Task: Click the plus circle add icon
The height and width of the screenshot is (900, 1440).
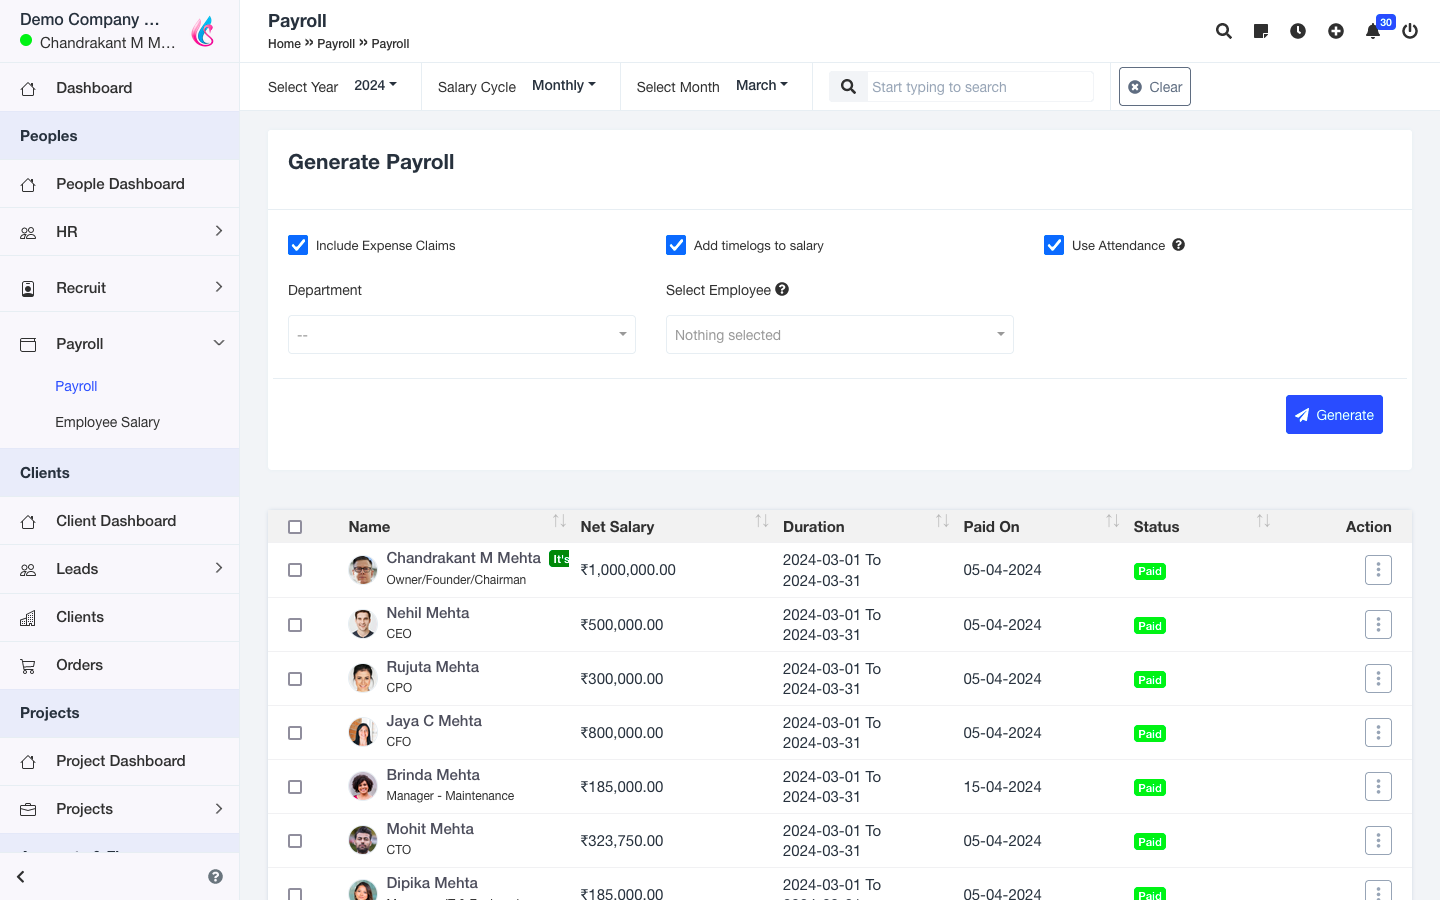Action: (1336, 31)
